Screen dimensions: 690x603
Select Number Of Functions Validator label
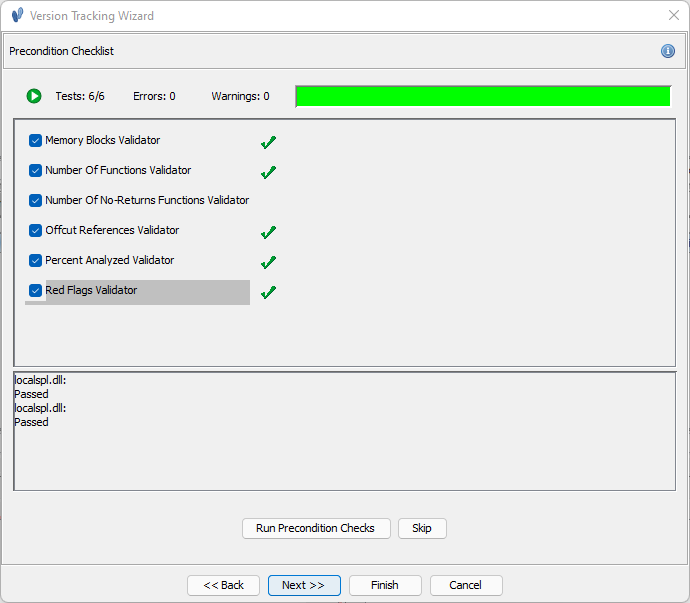(x=118, y=170)
